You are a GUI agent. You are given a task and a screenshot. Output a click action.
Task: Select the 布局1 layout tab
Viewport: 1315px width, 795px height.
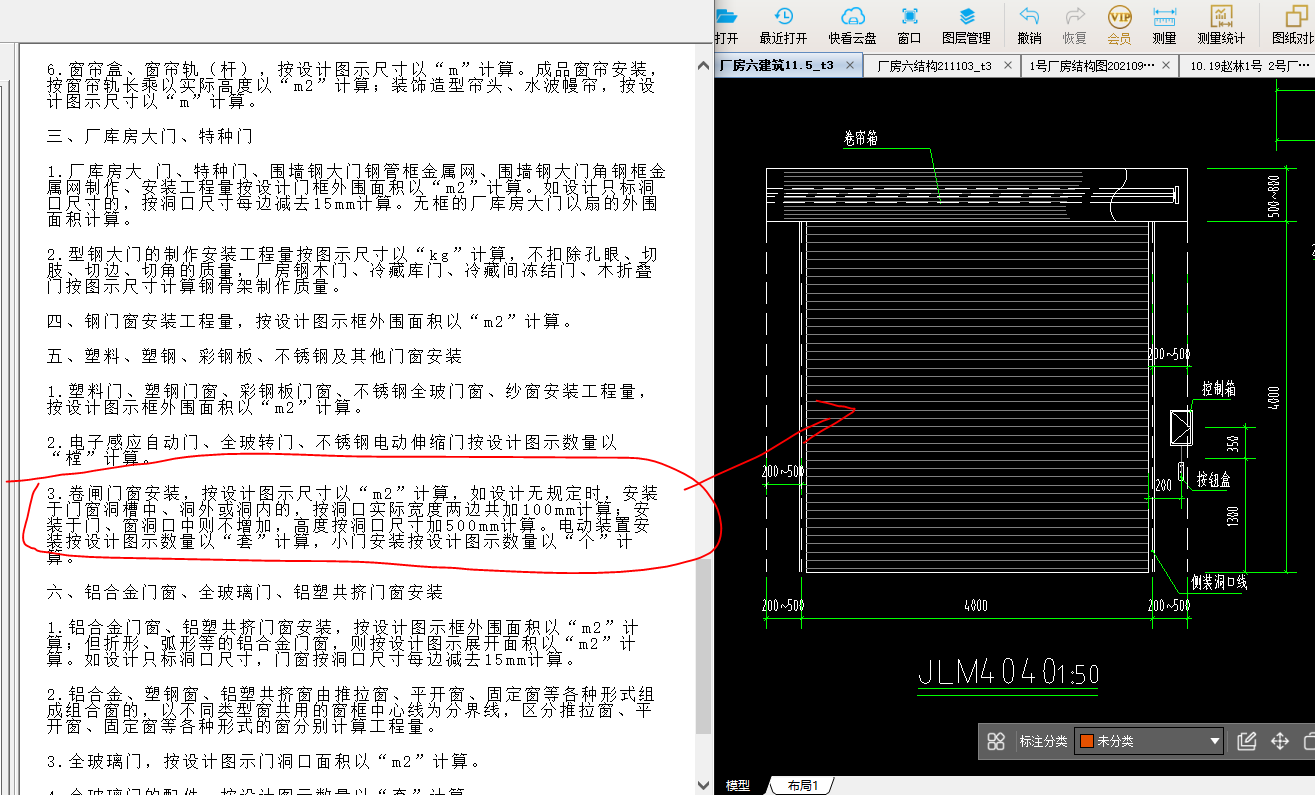tap(802, 786)
